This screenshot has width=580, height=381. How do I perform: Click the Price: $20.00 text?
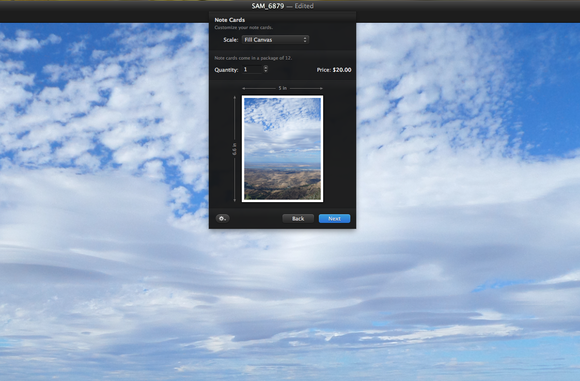point(334,70)
